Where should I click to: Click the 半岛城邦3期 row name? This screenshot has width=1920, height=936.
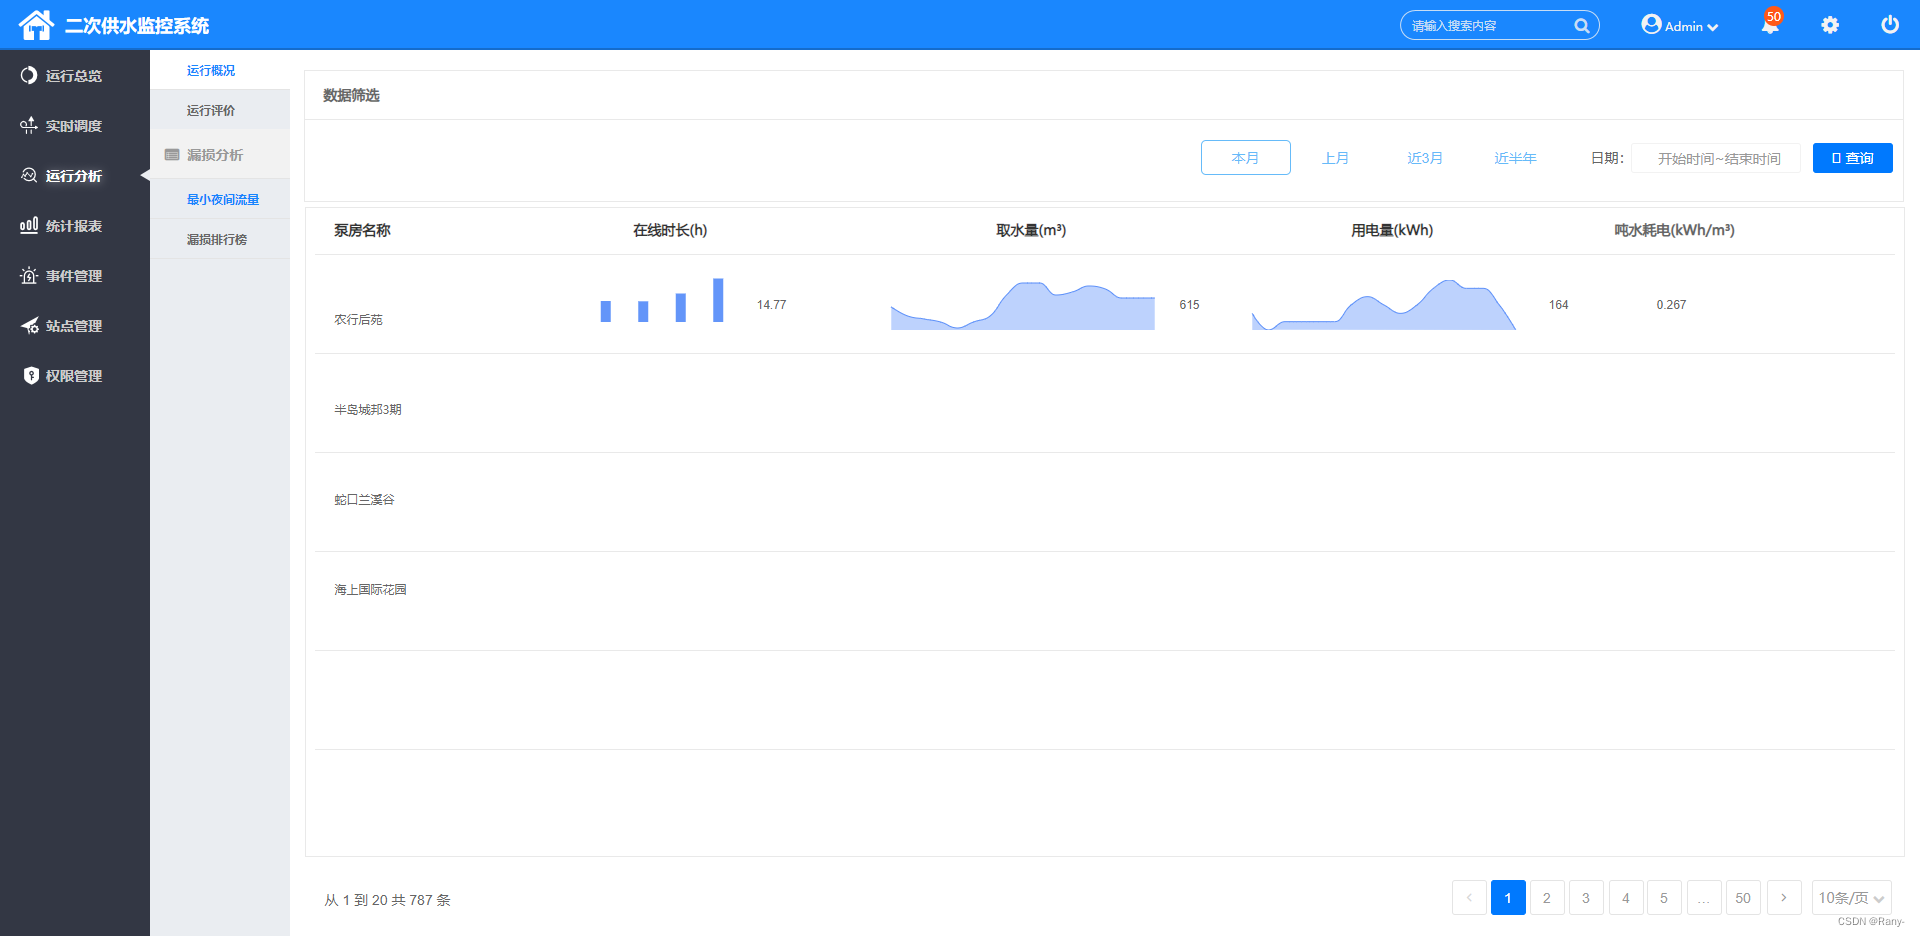(368, 409)
